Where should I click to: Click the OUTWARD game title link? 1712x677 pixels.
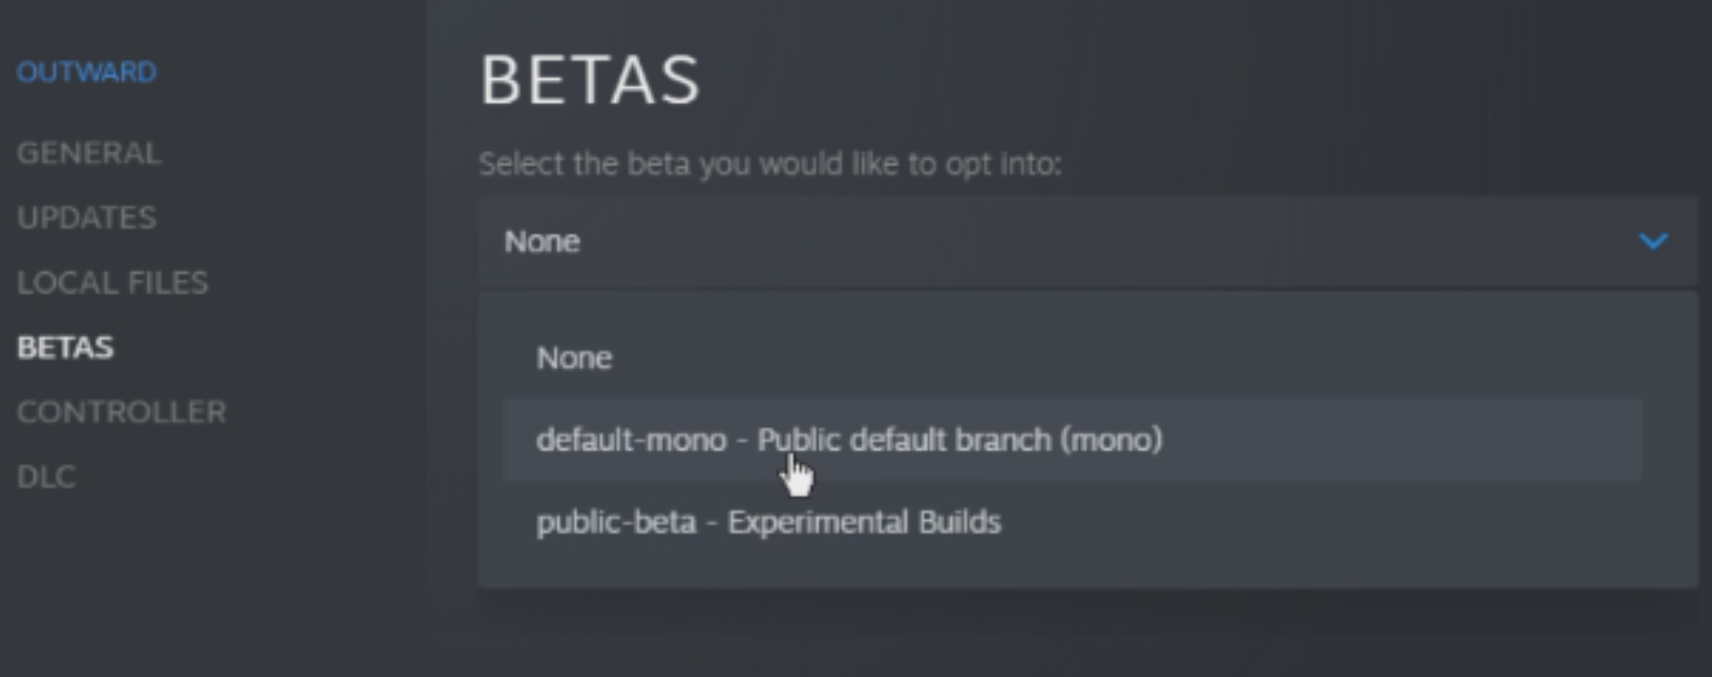(x=86, y=72)
